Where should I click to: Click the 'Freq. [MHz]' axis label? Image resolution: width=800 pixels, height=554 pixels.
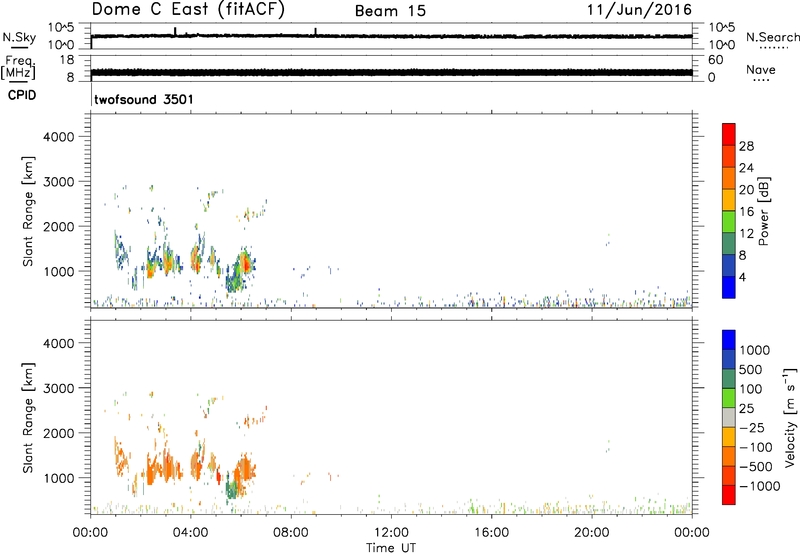pos(19,68)
